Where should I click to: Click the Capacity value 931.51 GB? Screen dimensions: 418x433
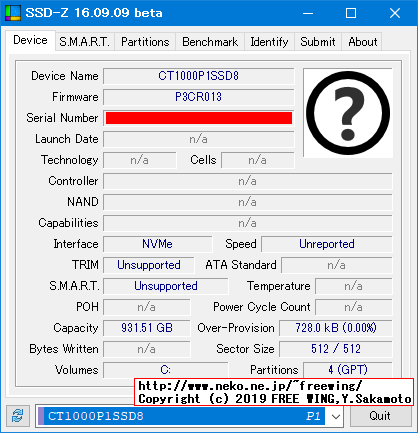coord(147,328)
